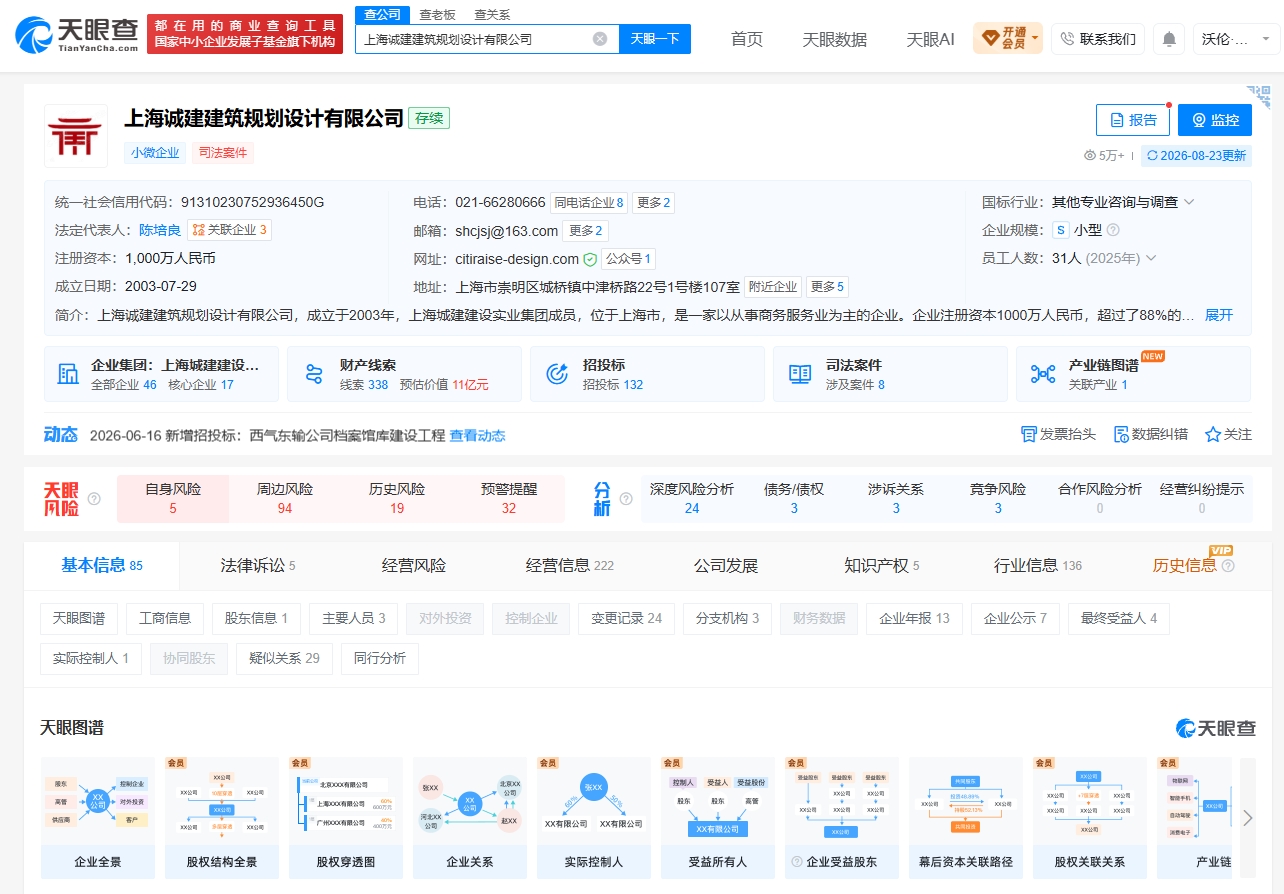Screen dimensions: 1284x894
Task: Click the TianYanCha logo
Action: point(76,36)
